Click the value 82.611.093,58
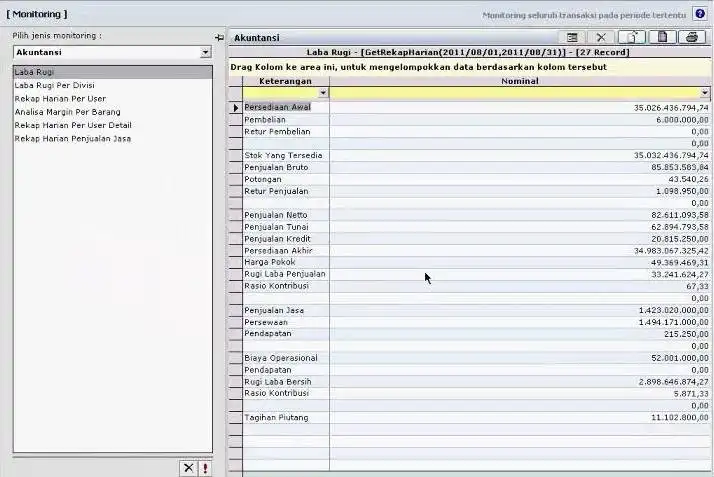Image resolution: width=714 pixels, height=477 pixels. pyautogui.click(x=680, y=215)
